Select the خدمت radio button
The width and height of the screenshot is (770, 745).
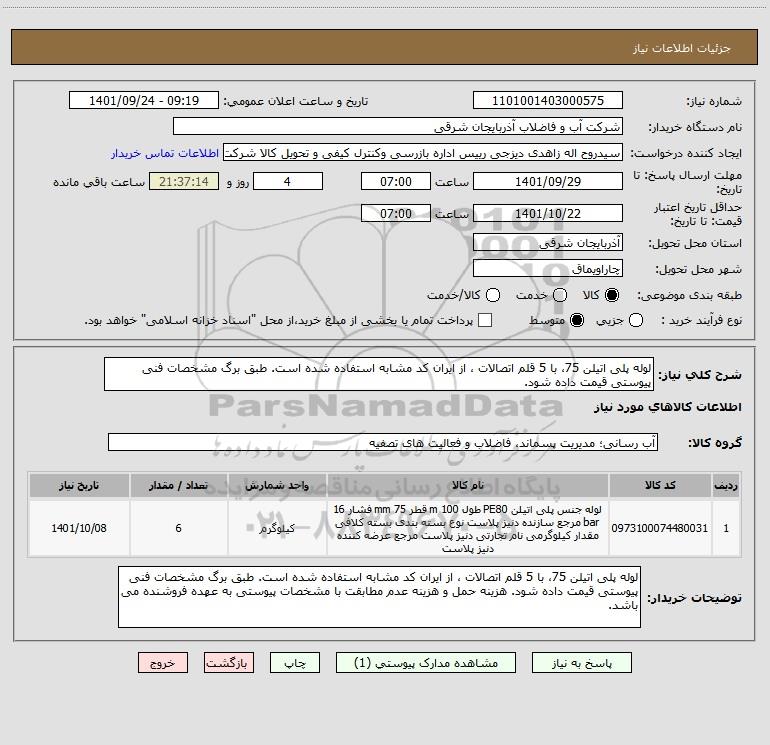pyautogui.click(x=560, y=295)
